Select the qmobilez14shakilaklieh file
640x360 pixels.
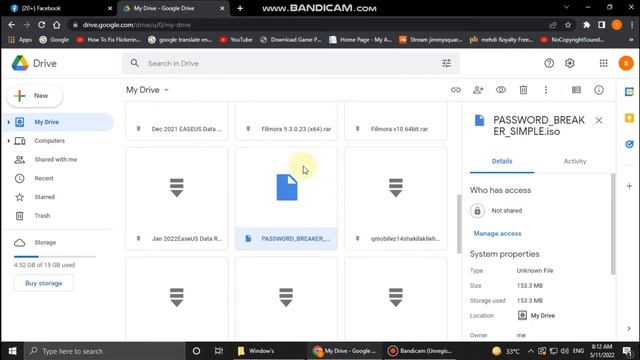pos(396,199)
